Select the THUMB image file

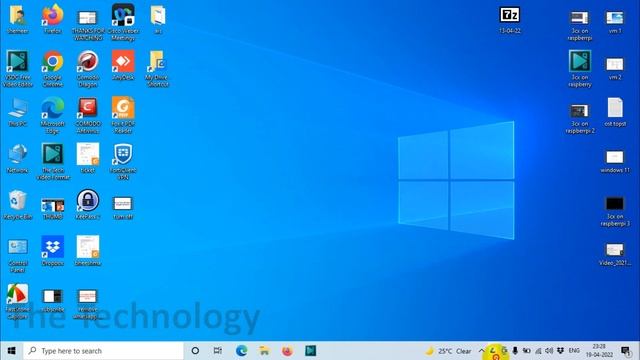(53, 208)
